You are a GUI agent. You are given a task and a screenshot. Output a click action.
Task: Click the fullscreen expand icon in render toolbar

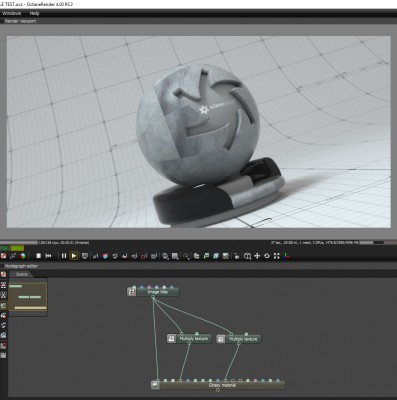click(x=277, y=256)
